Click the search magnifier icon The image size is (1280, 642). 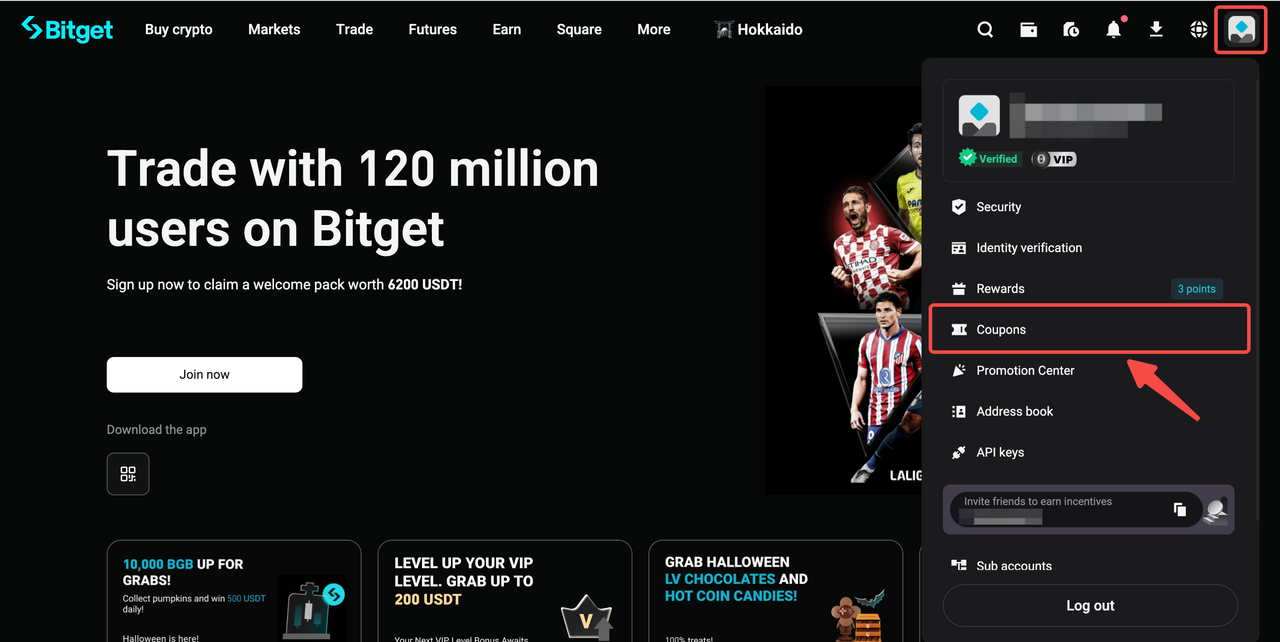coord(985,30)
